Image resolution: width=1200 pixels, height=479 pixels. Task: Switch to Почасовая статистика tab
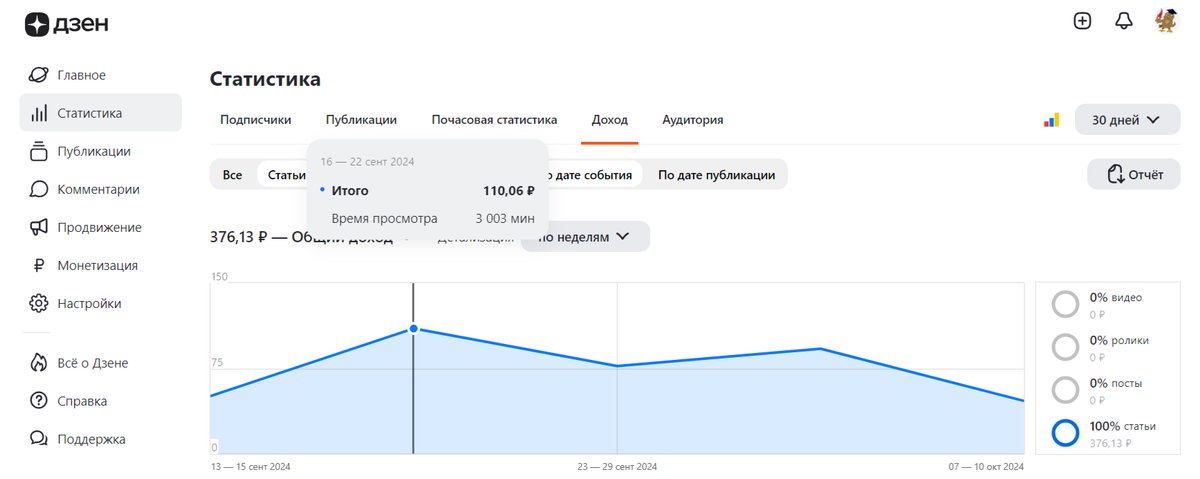point(494,120)
